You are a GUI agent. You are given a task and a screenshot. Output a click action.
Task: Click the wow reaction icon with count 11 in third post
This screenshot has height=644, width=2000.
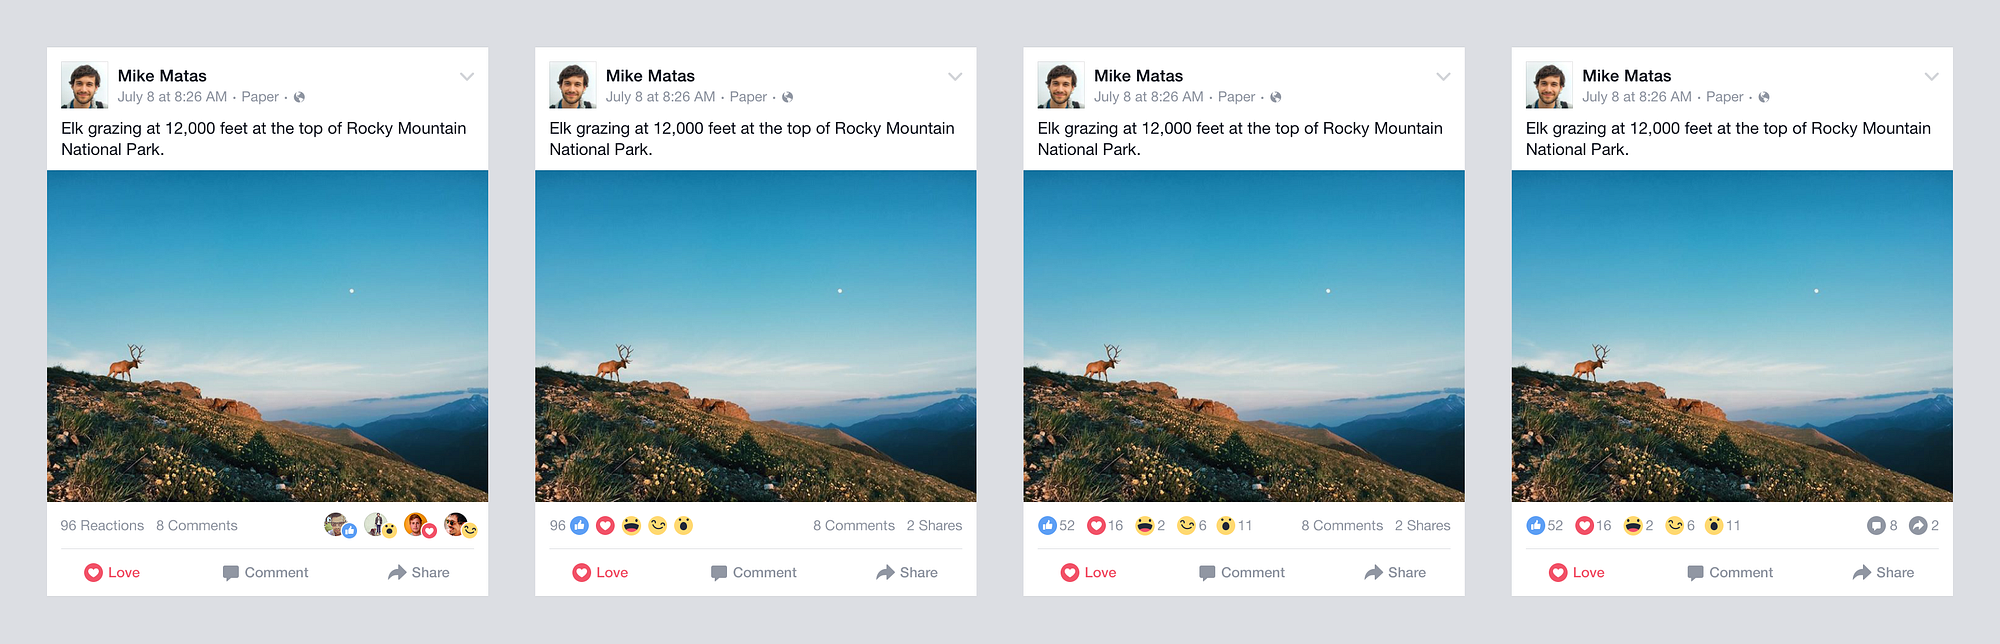coord(1225,525)
